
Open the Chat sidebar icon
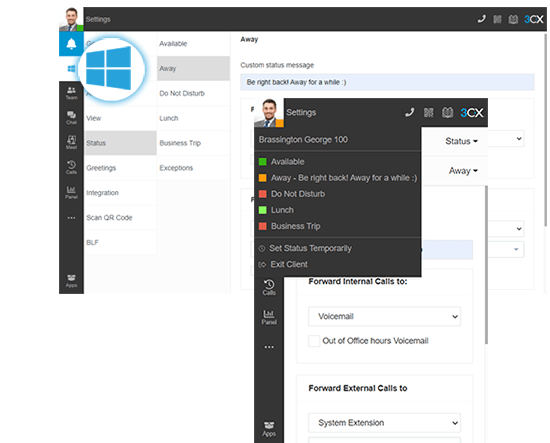click(x=71, y=118)
